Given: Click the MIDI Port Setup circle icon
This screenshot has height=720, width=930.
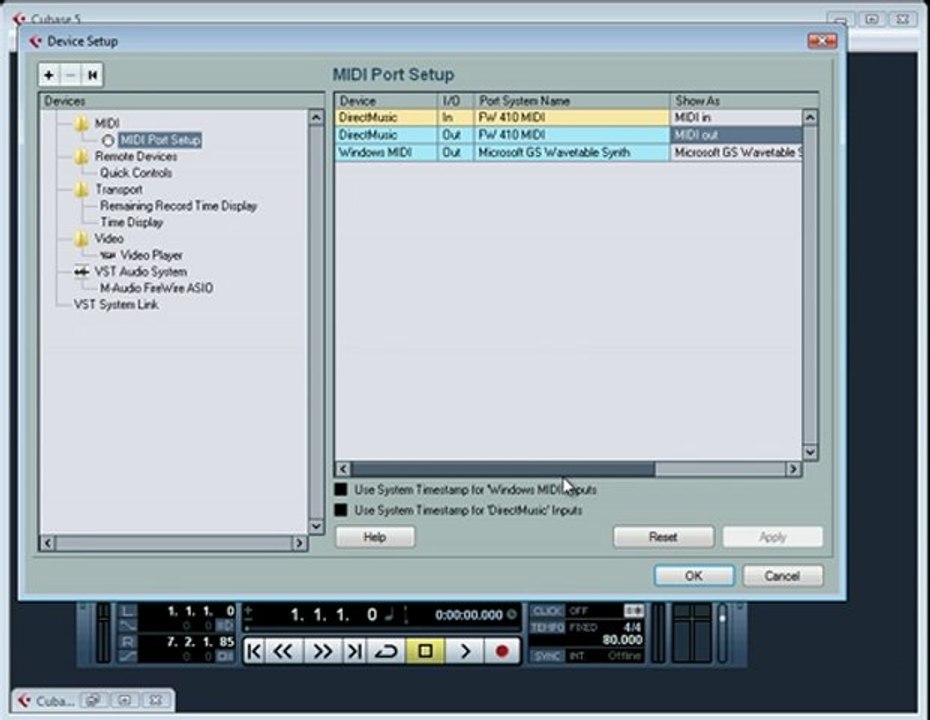Looking at the screenshot, I should point(108,141).
